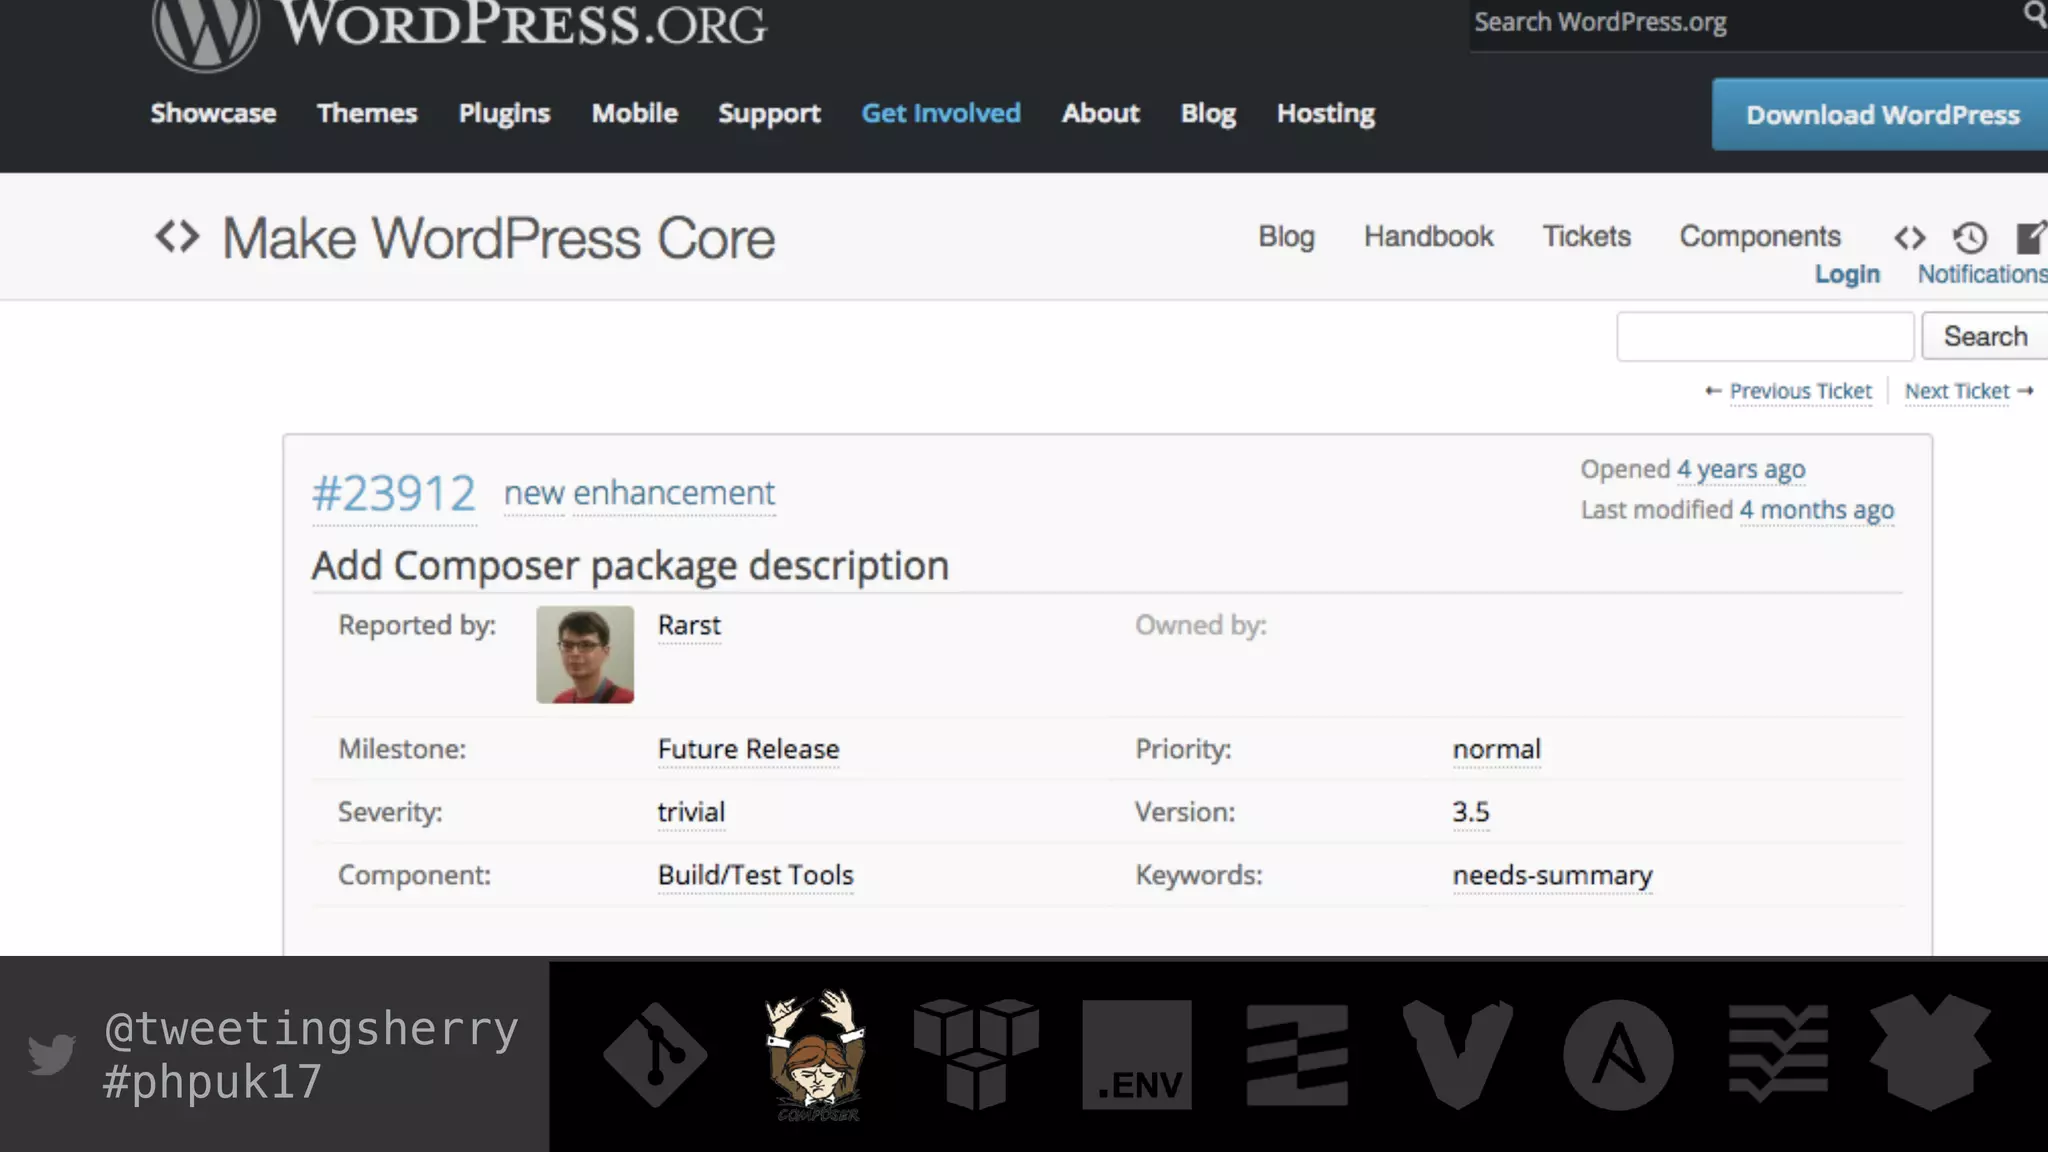
Task: Click the Git logo icon in footer
Action: (x=655, y=1055)
